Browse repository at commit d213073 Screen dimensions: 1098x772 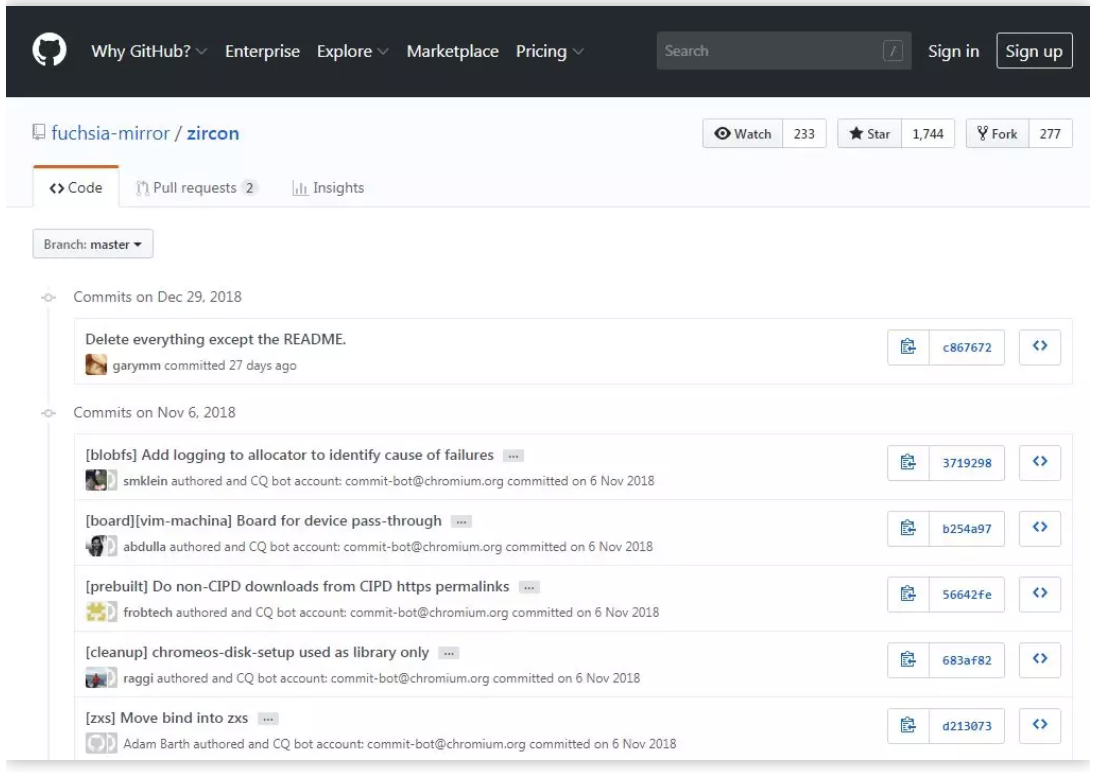click(1040, 726)
